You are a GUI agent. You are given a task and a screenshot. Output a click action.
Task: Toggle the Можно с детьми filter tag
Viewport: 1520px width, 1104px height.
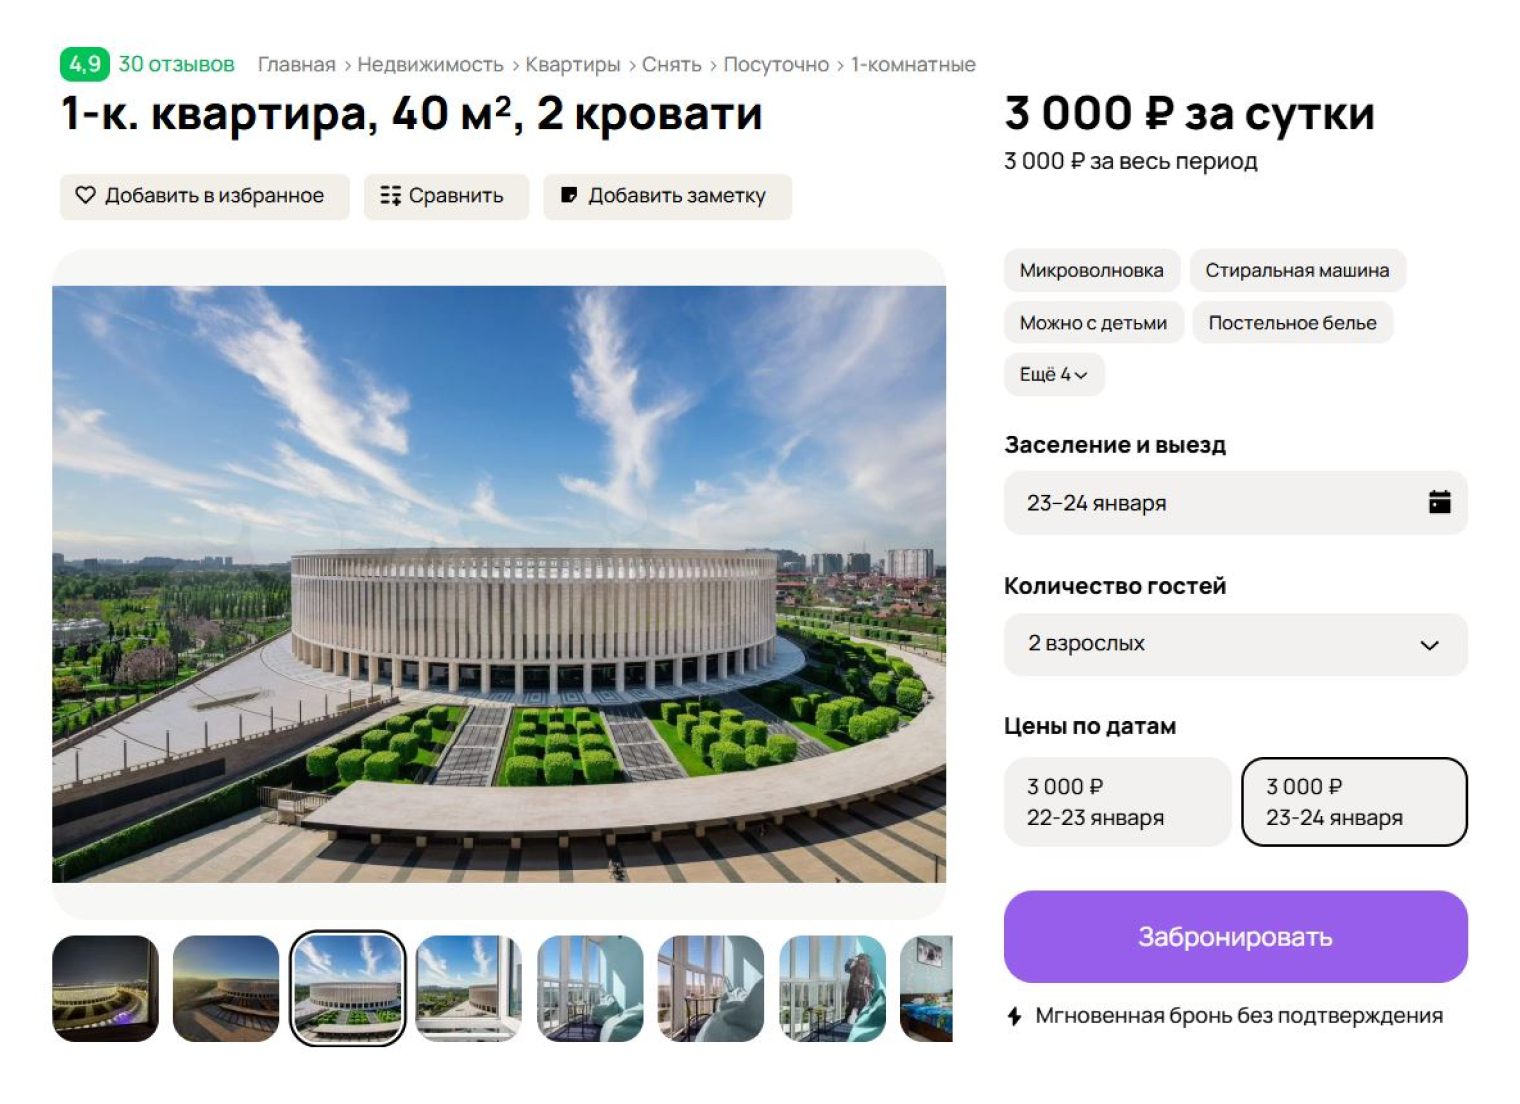1092,322
